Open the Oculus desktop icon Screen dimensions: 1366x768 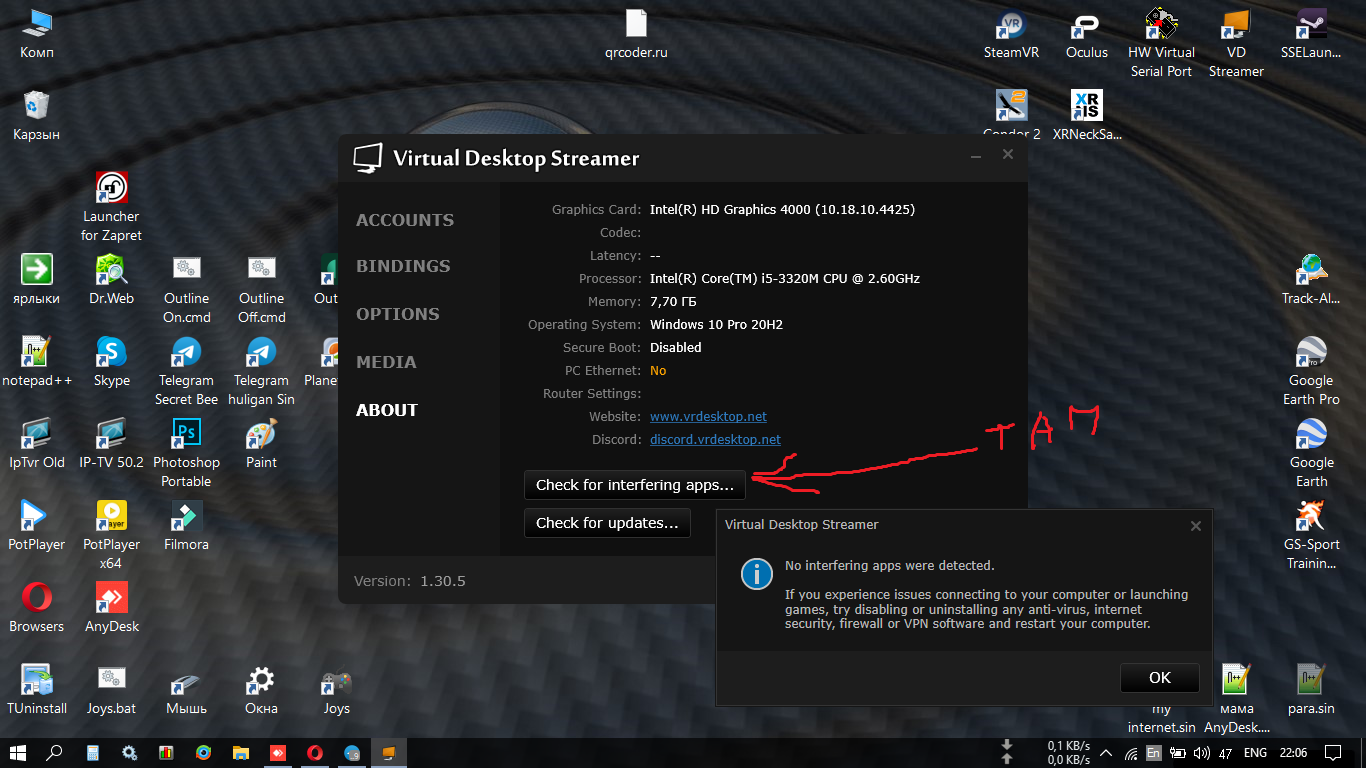point(1086,27)
